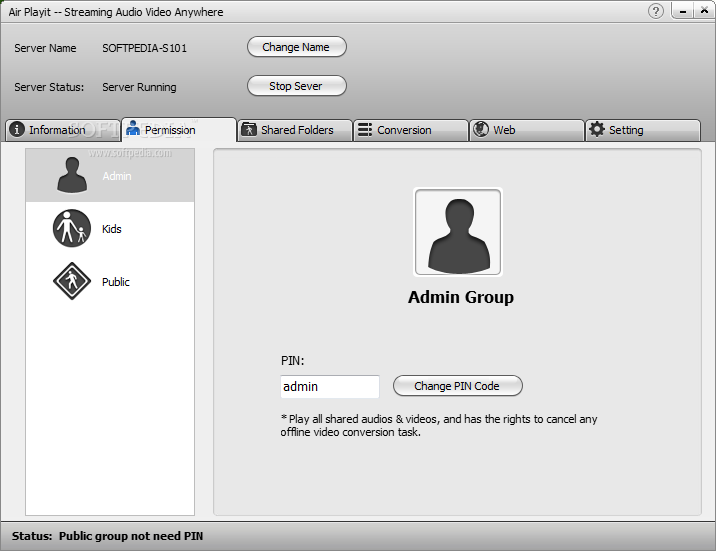This screenshot has width=716, height=551.
Task: Click the Shared Folders tab folder icon
Action: pos(248,129)
